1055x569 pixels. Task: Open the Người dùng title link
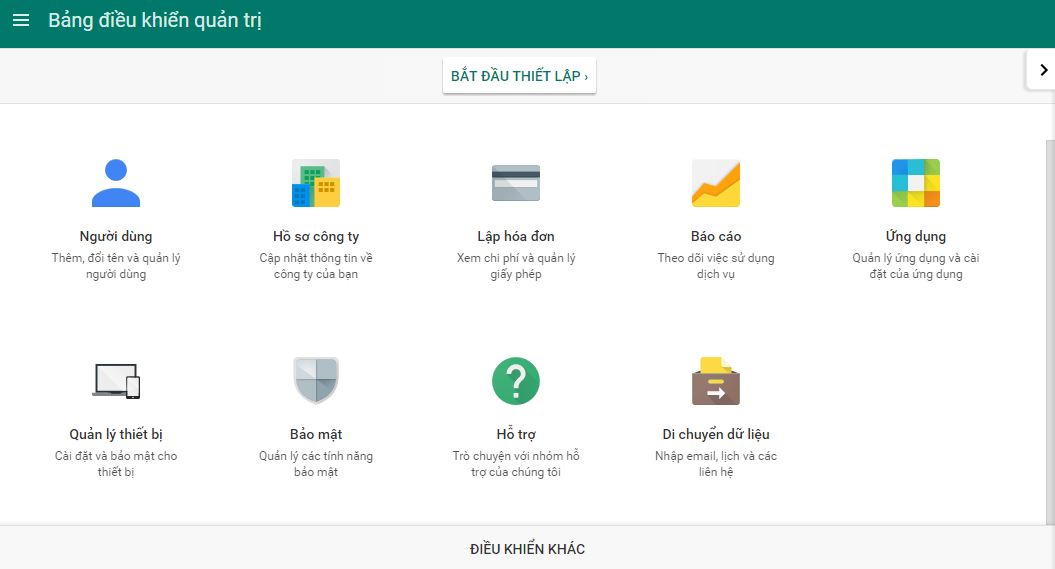click(116, 236)
